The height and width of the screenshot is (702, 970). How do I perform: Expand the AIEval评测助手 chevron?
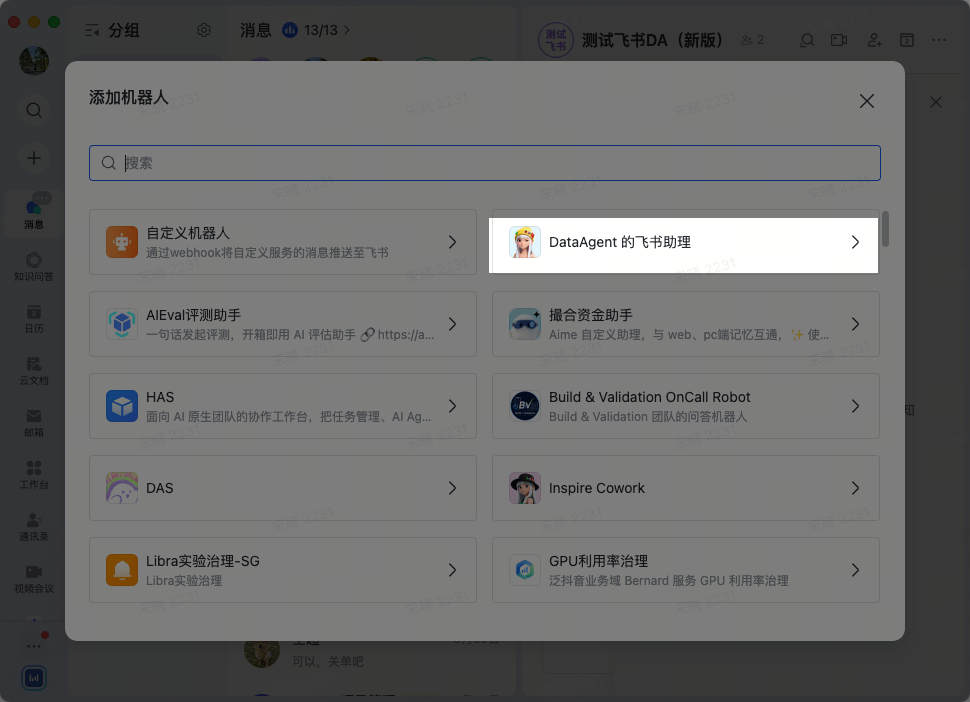(x=452, y=323)
